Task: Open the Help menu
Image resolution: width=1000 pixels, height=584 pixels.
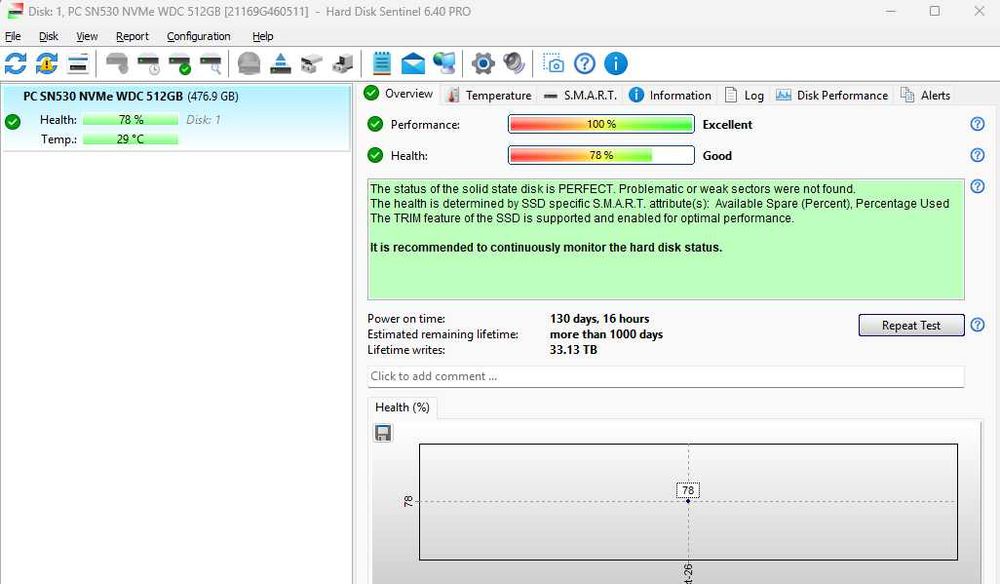Action: [x=262, y=36]
